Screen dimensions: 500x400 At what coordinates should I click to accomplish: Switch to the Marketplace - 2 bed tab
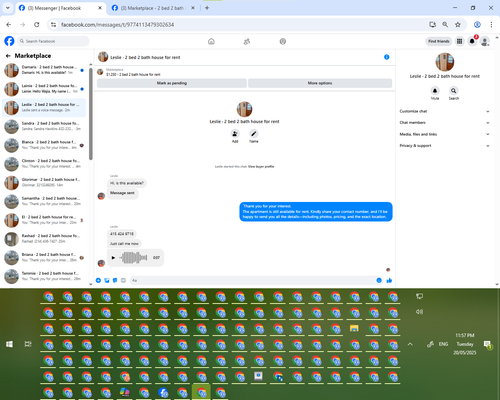[152, 8]
